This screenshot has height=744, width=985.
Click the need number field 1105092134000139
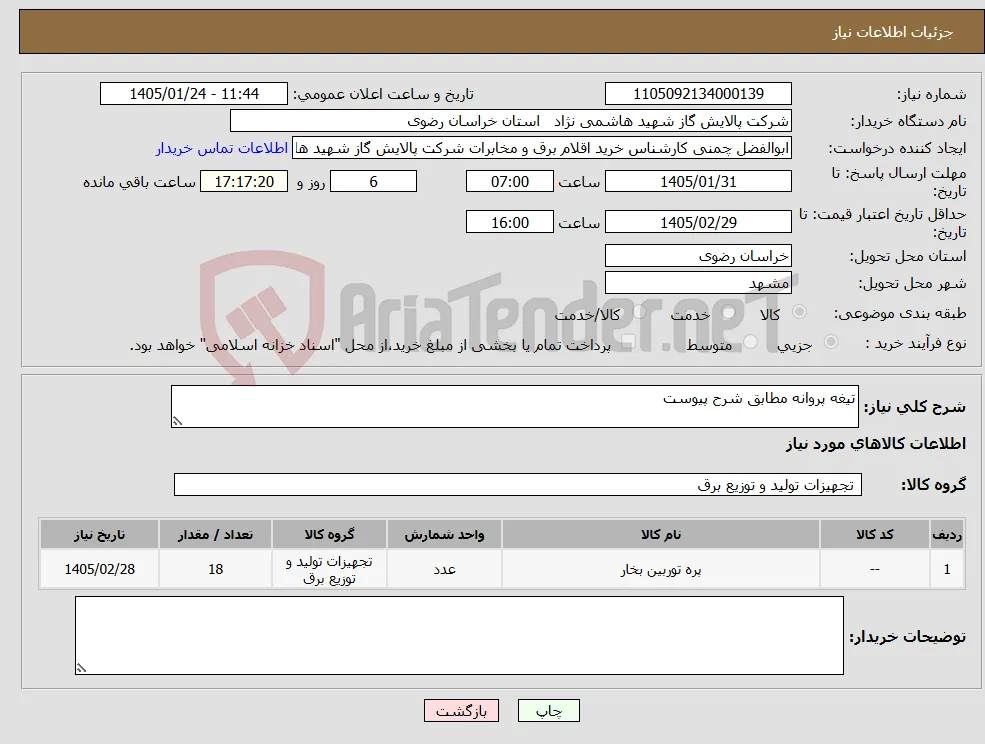[698, 94]
